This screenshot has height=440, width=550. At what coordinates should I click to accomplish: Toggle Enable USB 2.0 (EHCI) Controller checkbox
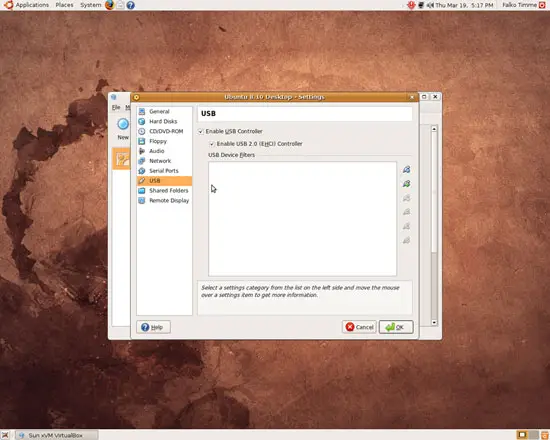click(x=212, y=144)
